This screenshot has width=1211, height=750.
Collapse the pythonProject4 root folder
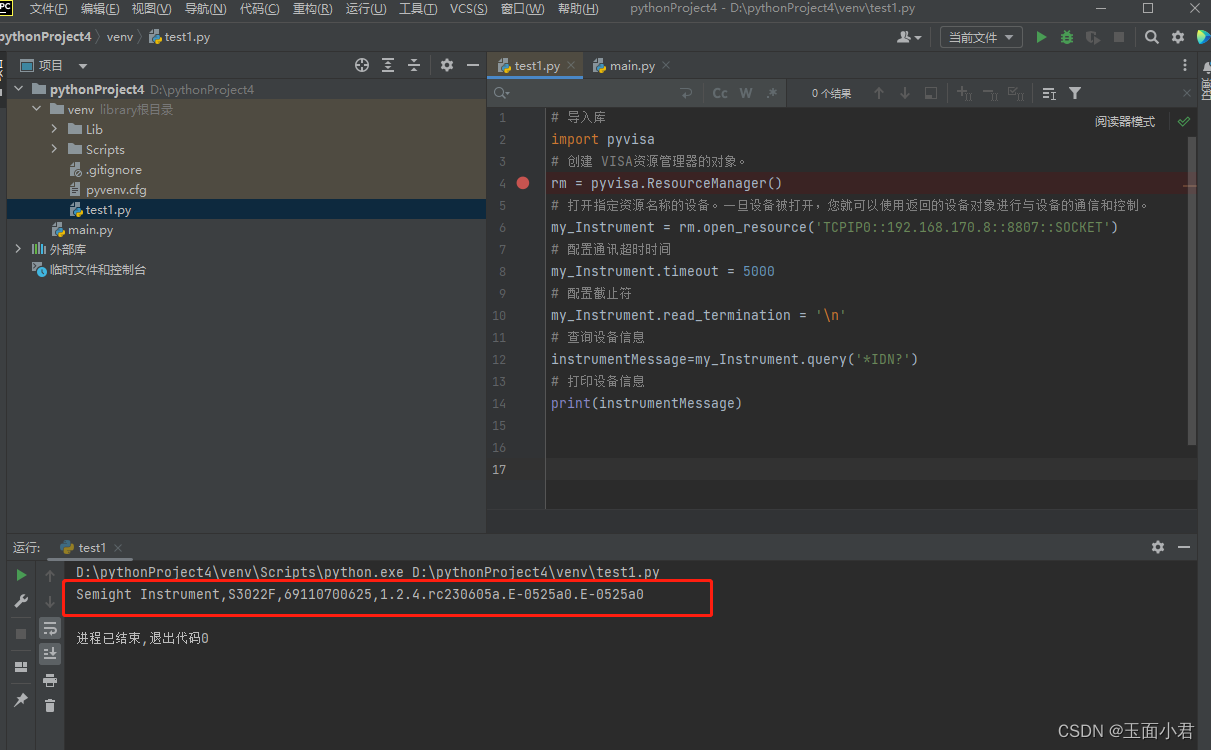coord(19,89)
